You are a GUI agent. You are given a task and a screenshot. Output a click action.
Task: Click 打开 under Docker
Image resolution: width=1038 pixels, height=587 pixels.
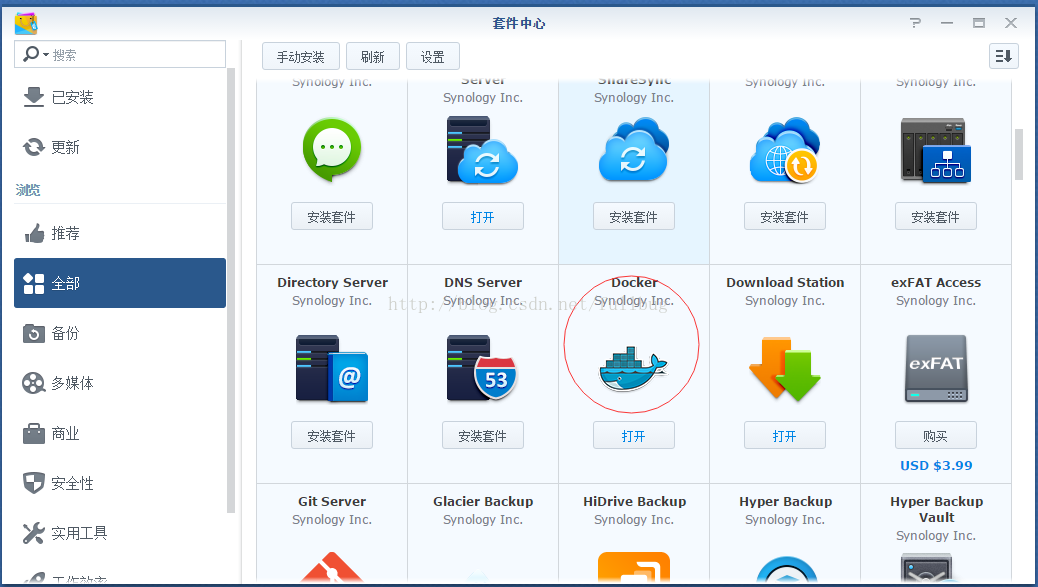pyautogui.click(x=633, y=434)
